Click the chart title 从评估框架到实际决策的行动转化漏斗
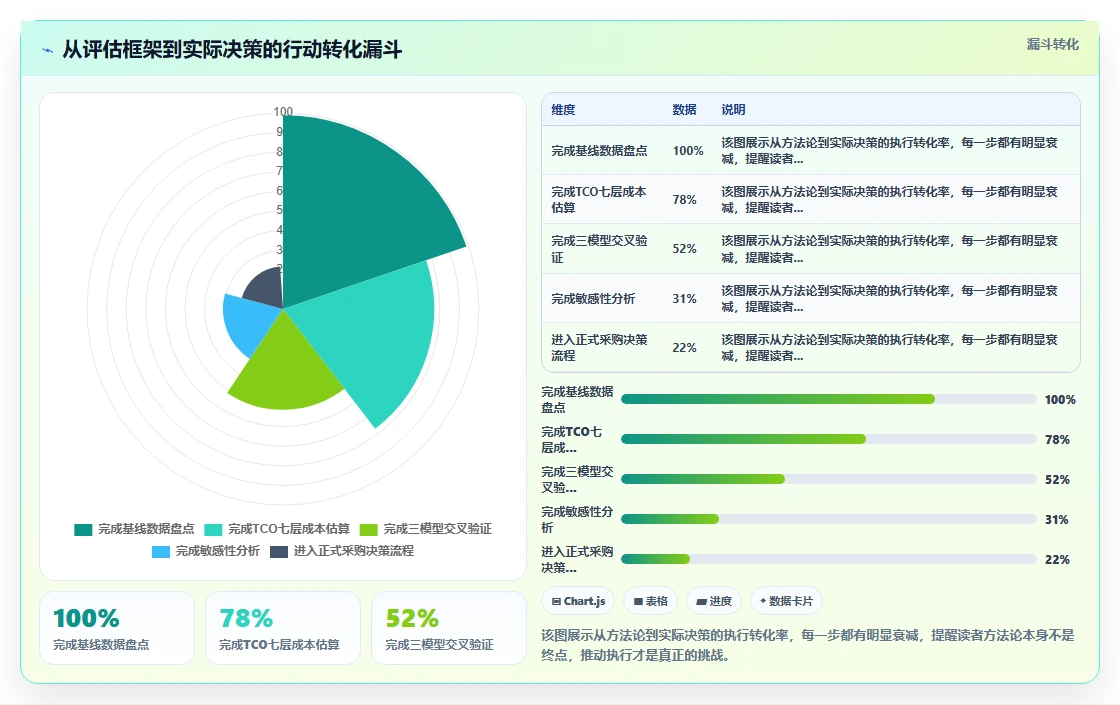Viewport: 1120px width, 705px height. pyautogui.click(x=232, y=49)
